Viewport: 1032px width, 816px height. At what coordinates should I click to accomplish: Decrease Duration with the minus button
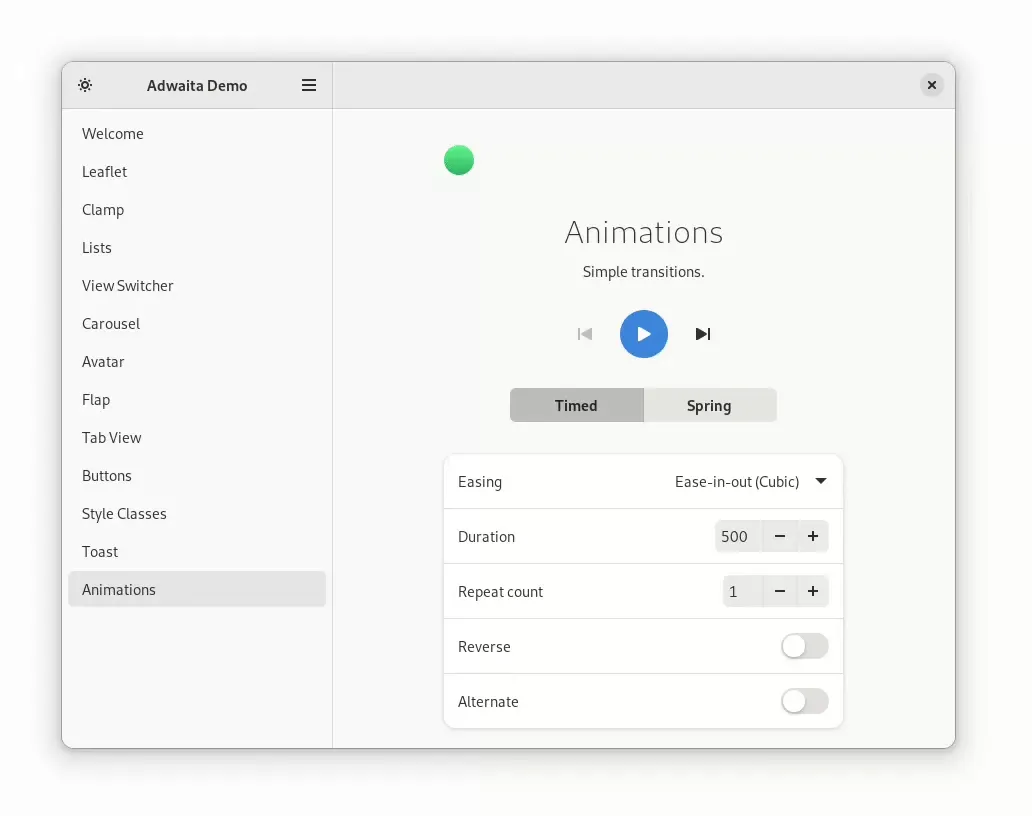click(x=780, y=537)
